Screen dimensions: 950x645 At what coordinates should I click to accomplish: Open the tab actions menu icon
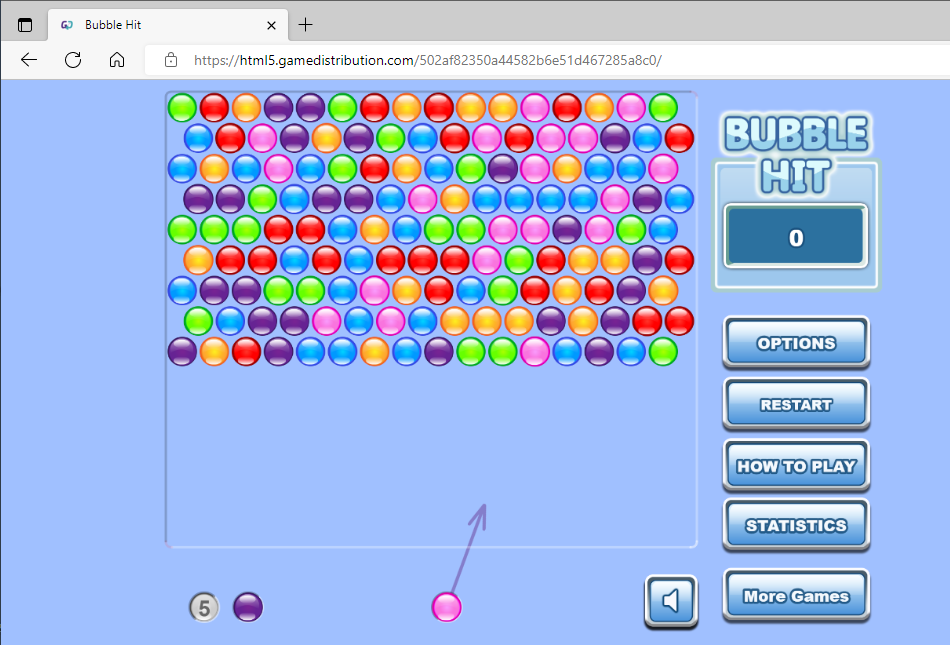coord(25,25)
